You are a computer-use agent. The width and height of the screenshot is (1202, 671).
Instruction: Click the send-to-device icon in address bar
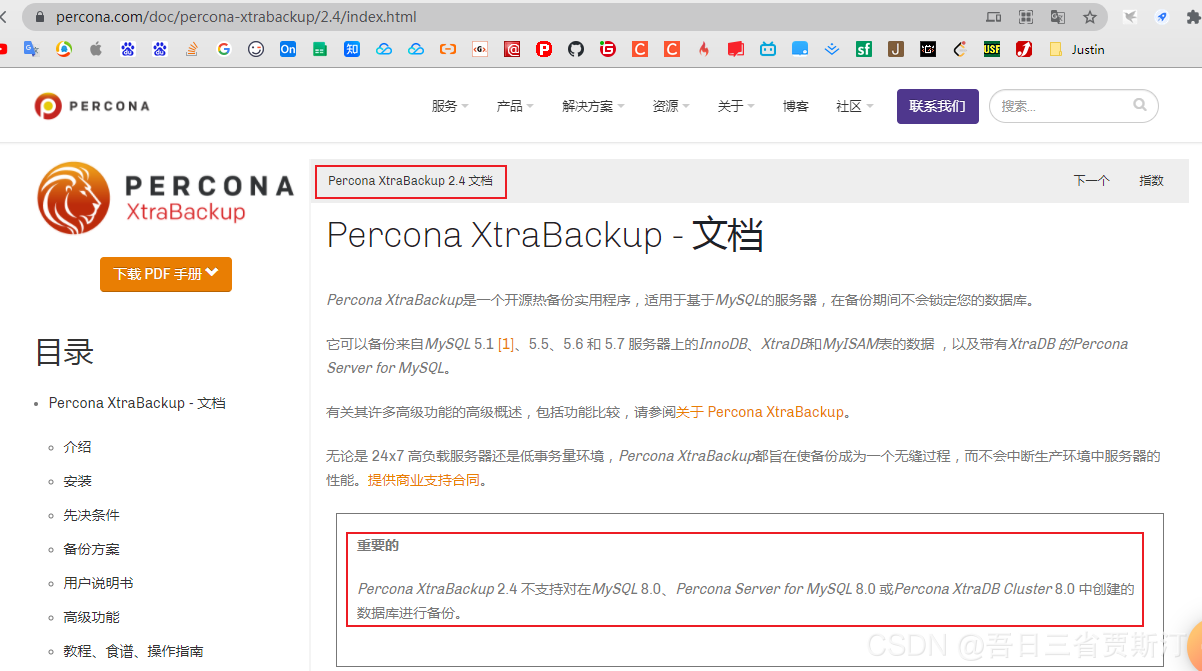(993, 17)
